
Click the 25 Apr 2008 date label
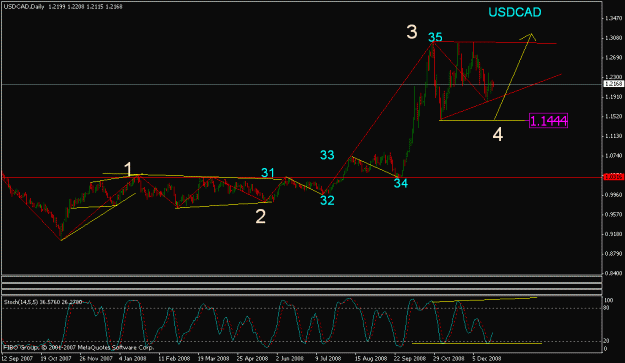[253, 358]
